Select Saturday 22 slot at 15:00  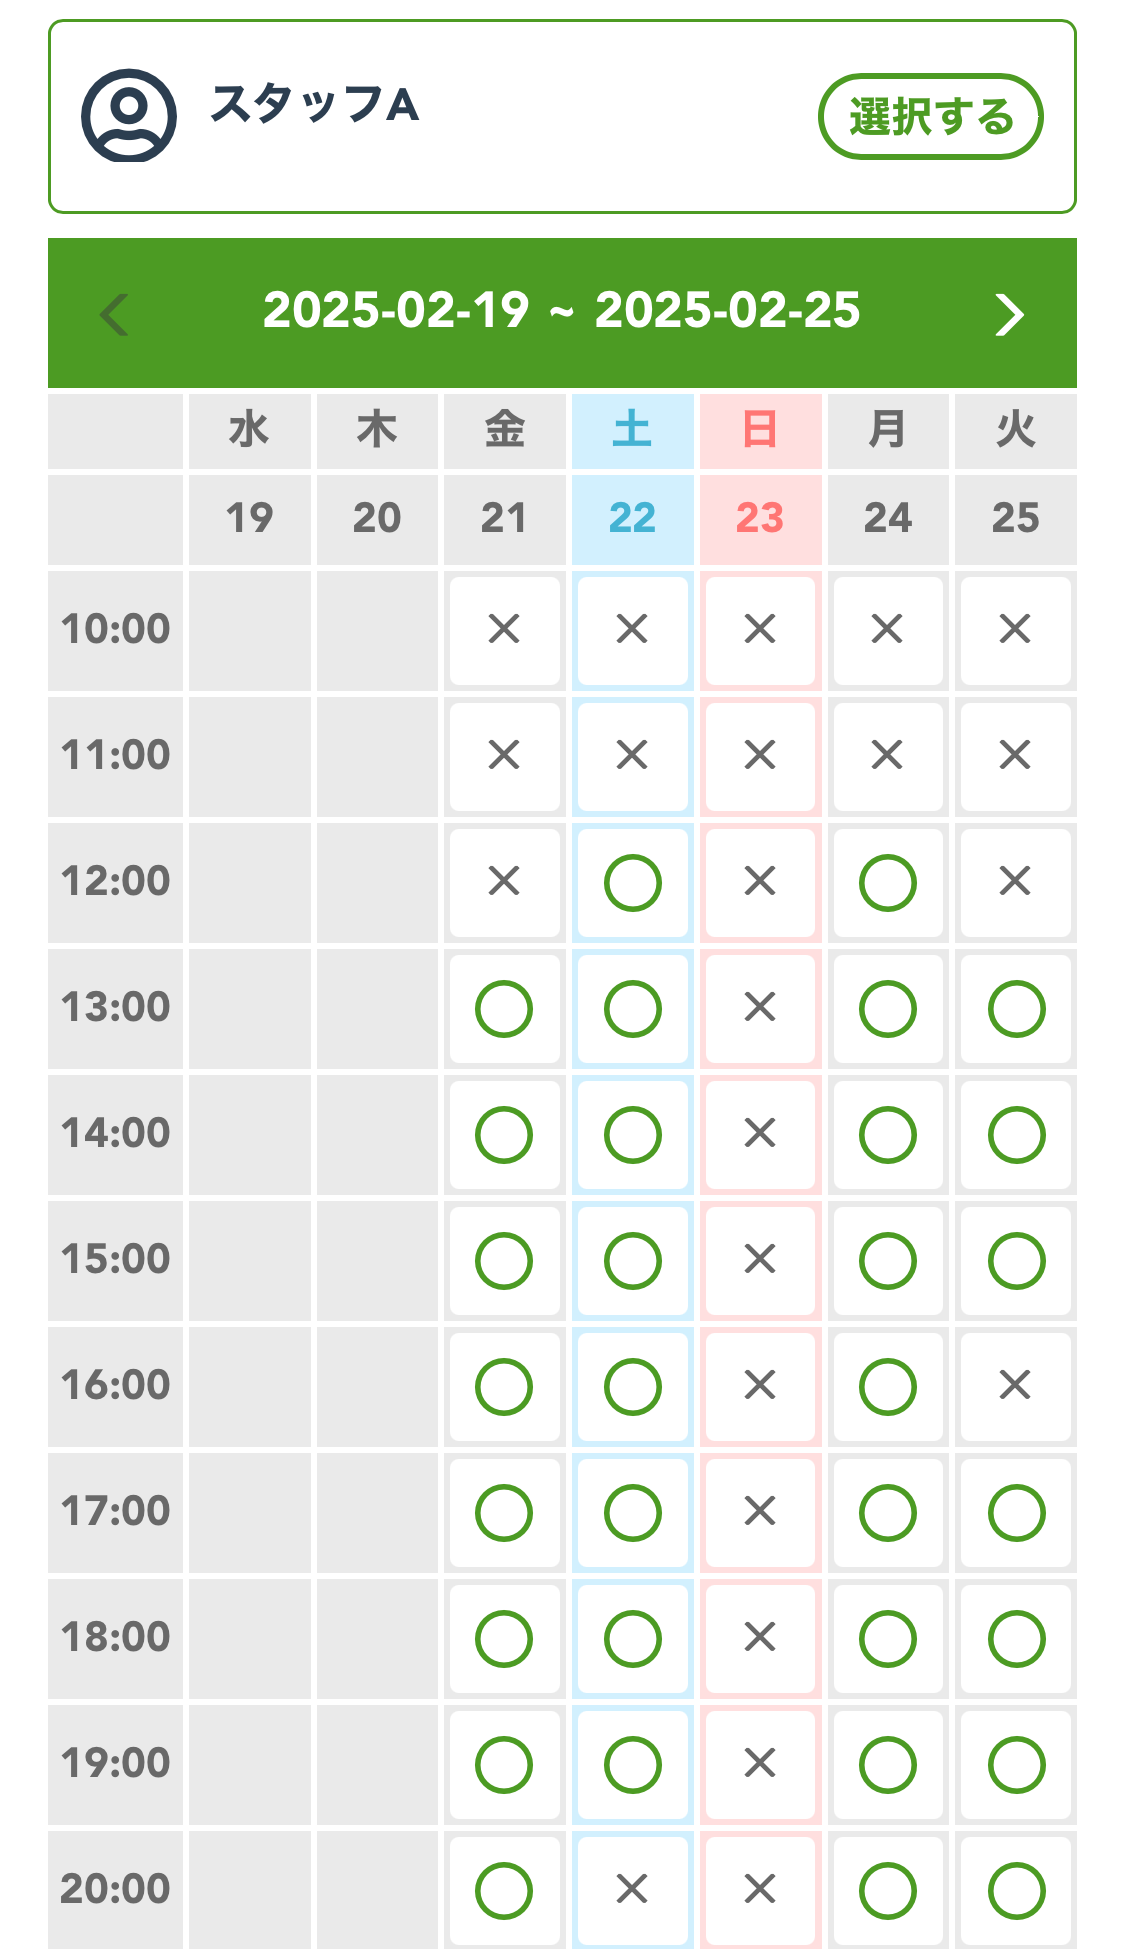tap(632, 1261)
